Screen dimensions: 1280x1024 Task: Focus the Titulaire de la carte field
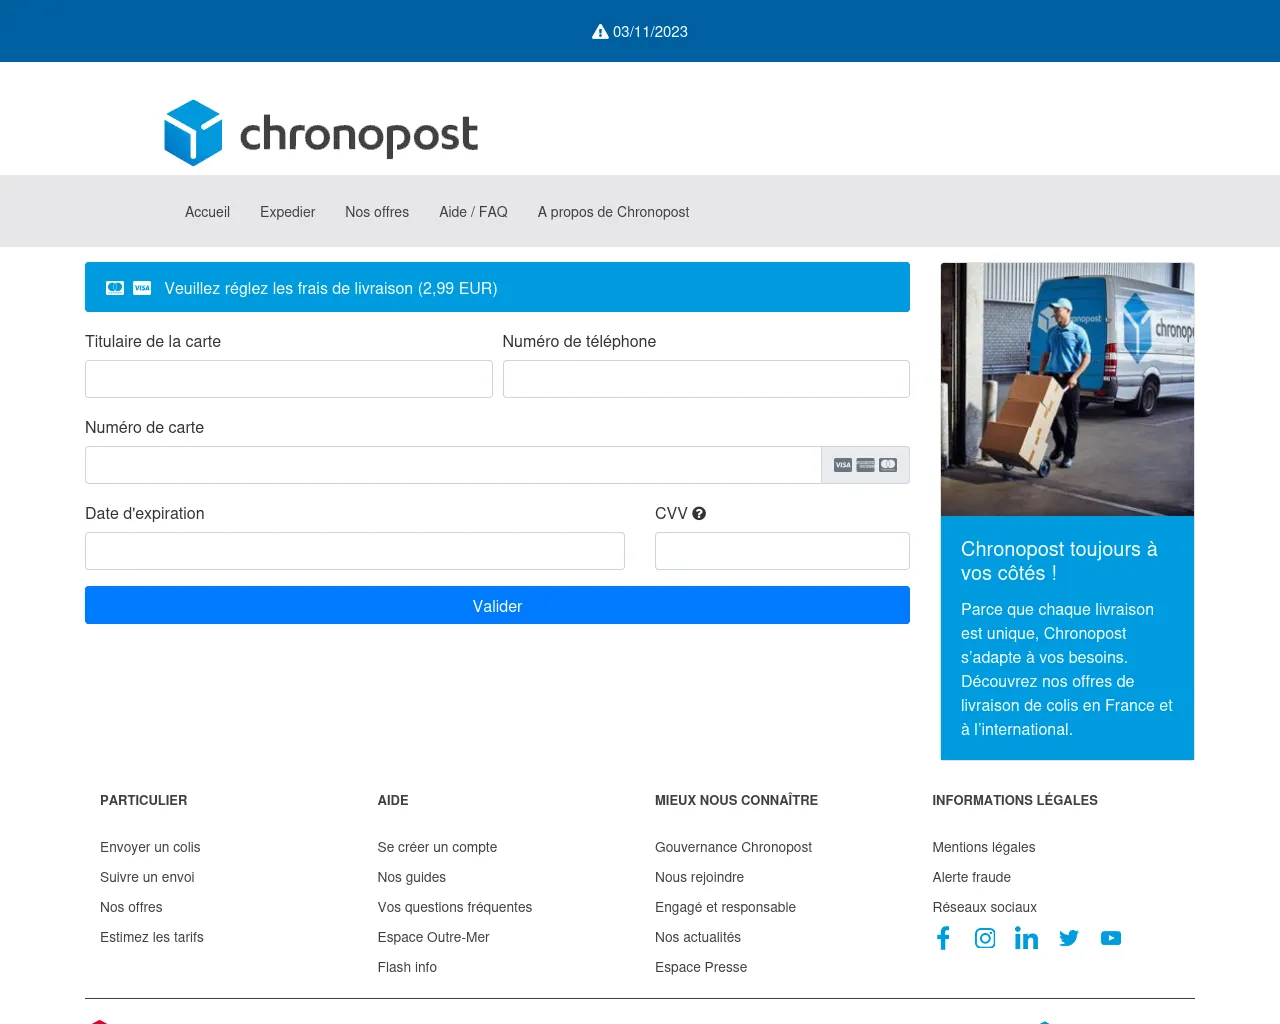tap(288, 379)
